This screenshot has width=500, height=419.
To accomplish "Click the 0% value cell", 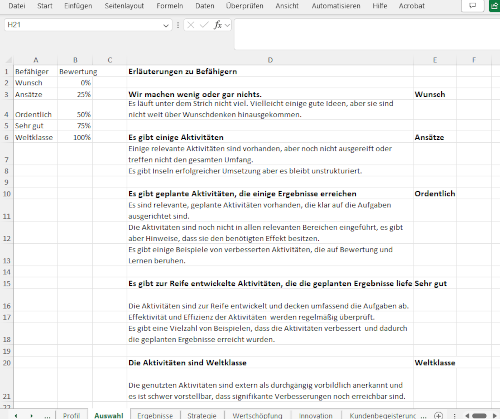I will 75,83.
